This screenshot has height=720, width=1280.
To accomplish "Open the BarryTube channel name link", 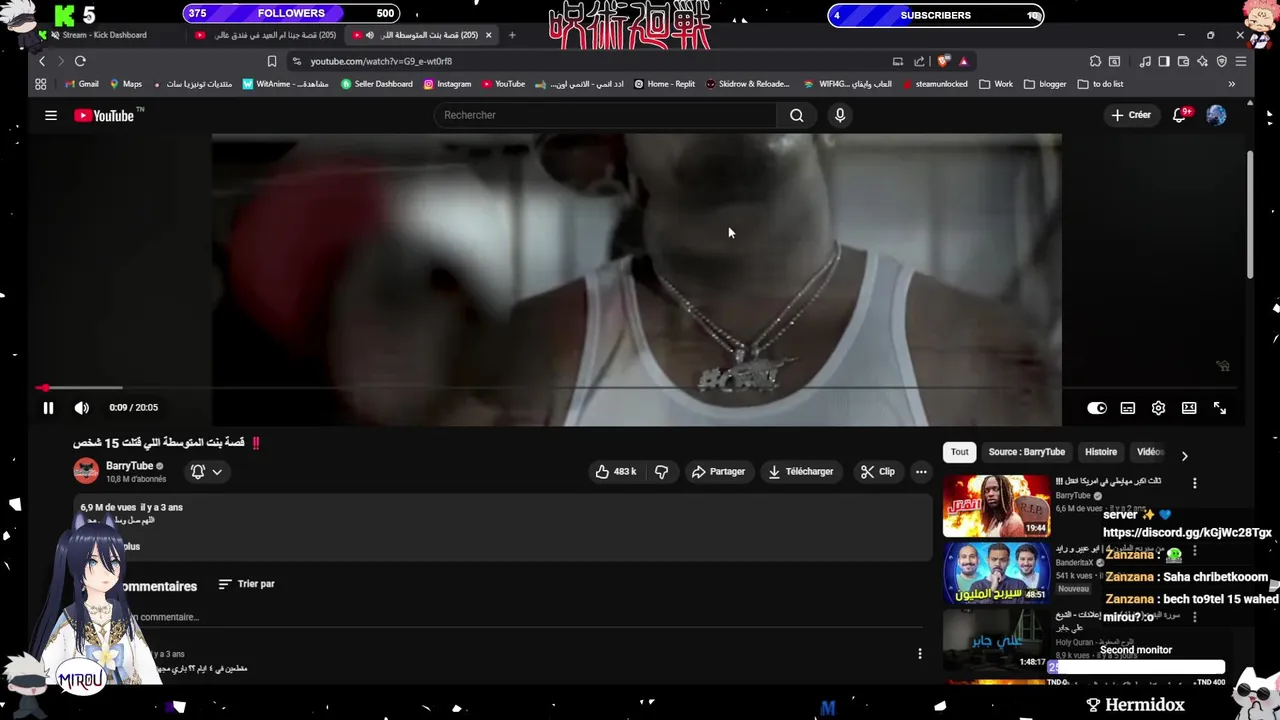I will coord(129,466).
